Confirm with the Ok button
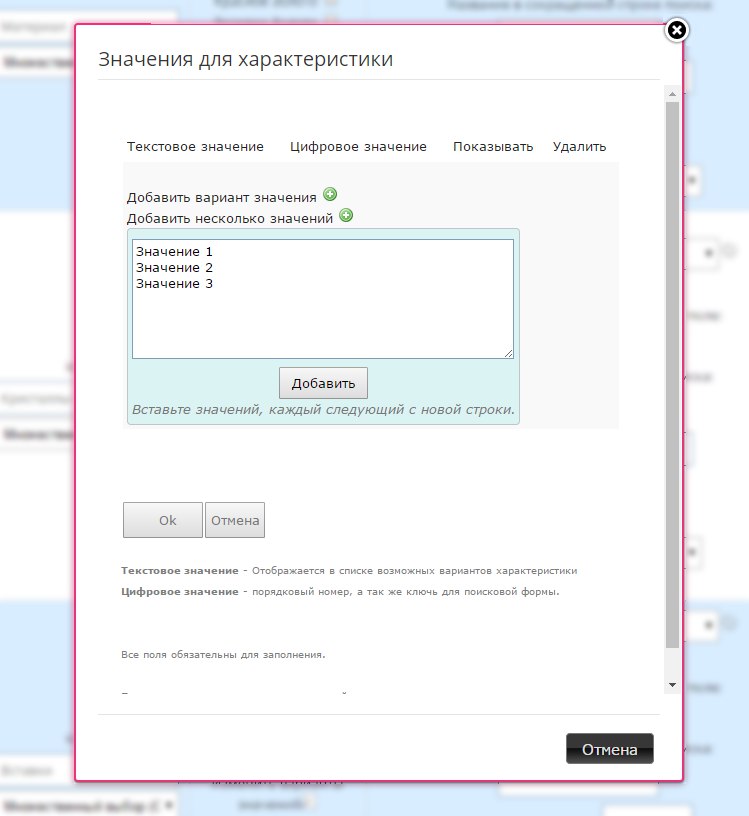Image resolution: width=749 pixels, height=816 pixels. 162,520
